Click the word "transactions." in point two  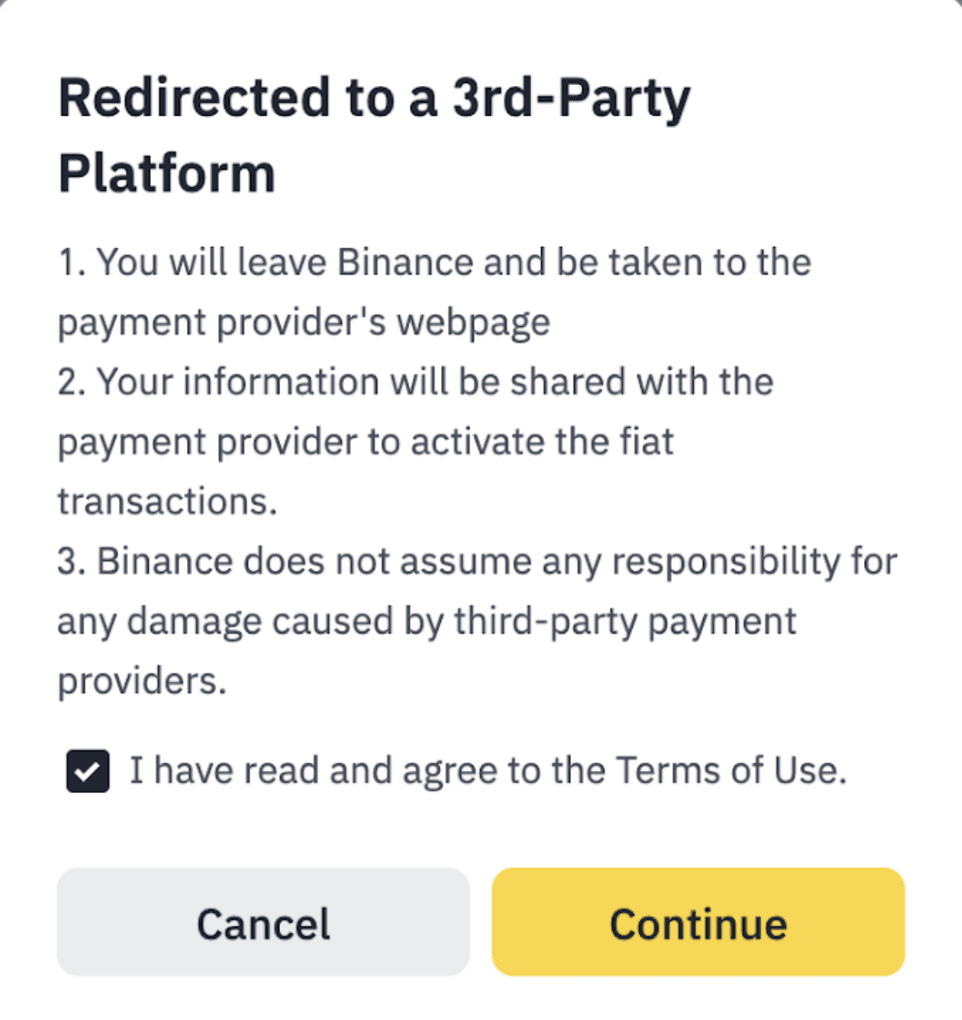tap(166, 501)
